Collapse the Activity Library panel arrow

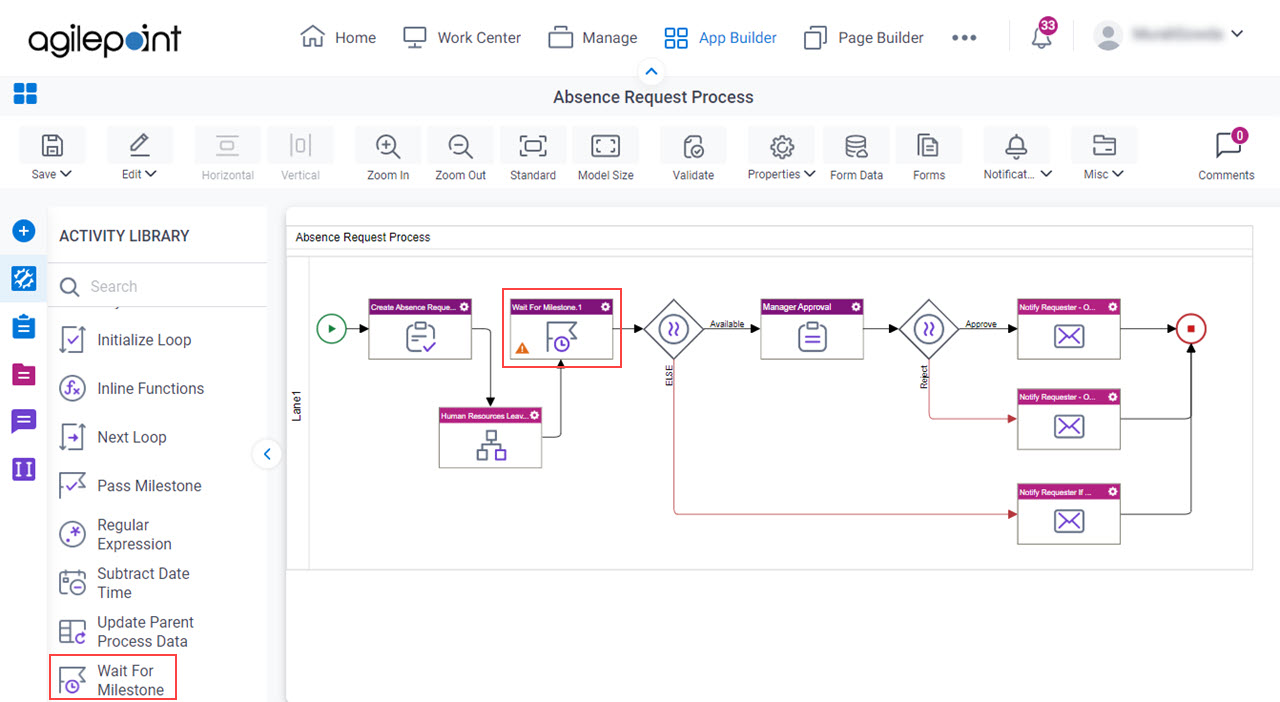click(x=267, y=454)
